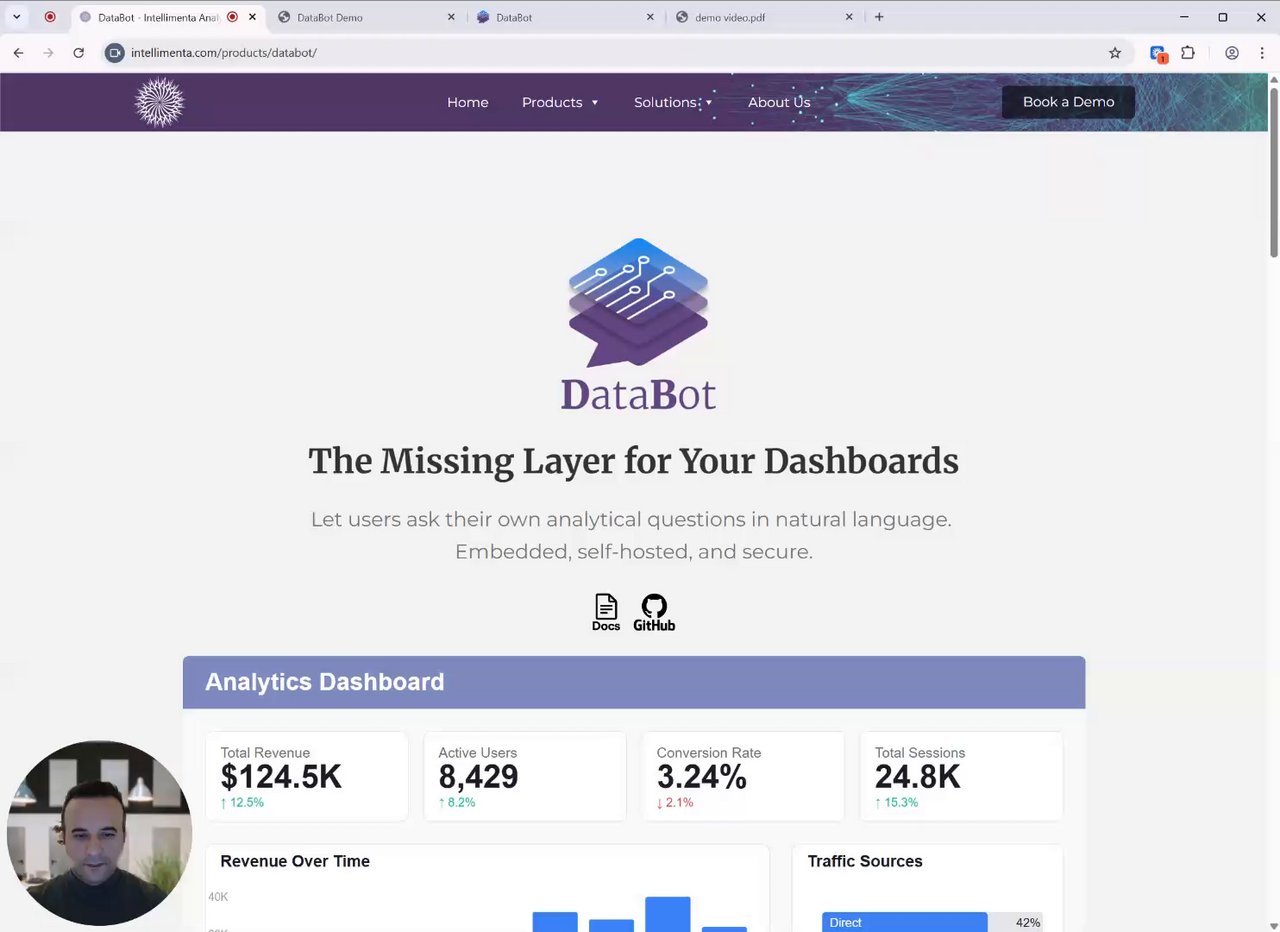Switch to the demo video.pdf tab
1280x932 pixels.
click(765, 17)
